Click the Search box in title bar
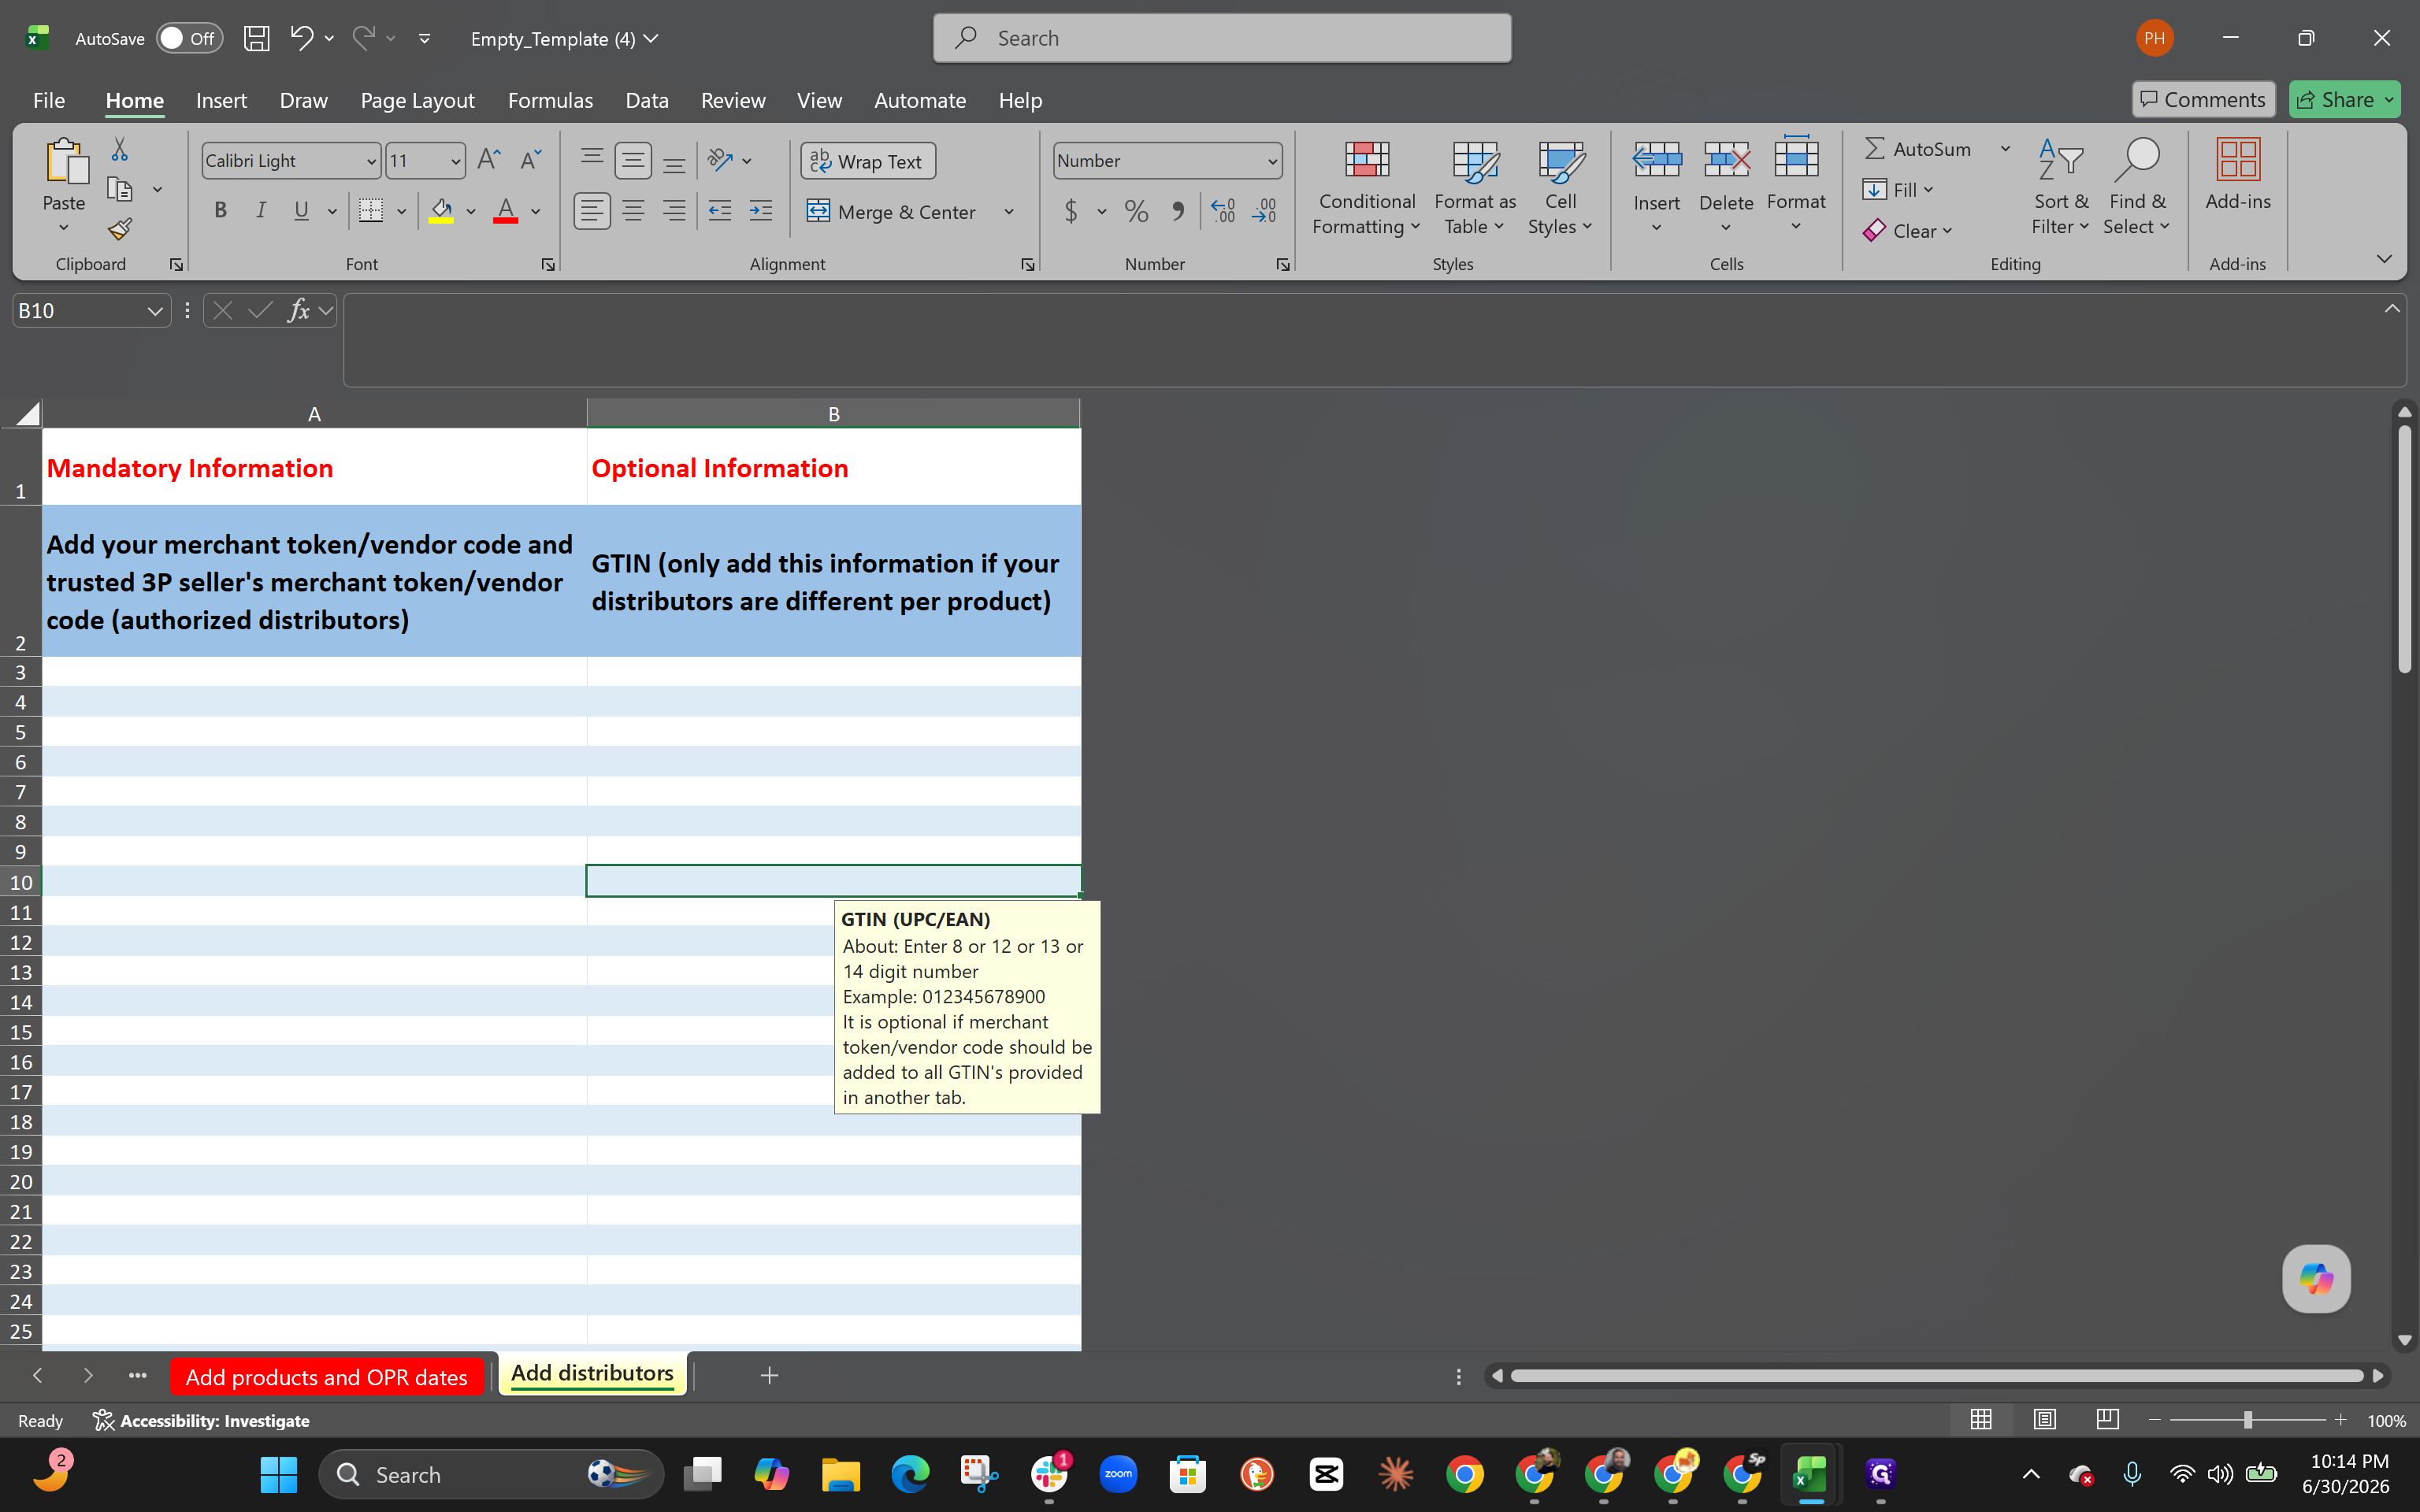The image size is (2420, 1512). (x=1222, y=38)
